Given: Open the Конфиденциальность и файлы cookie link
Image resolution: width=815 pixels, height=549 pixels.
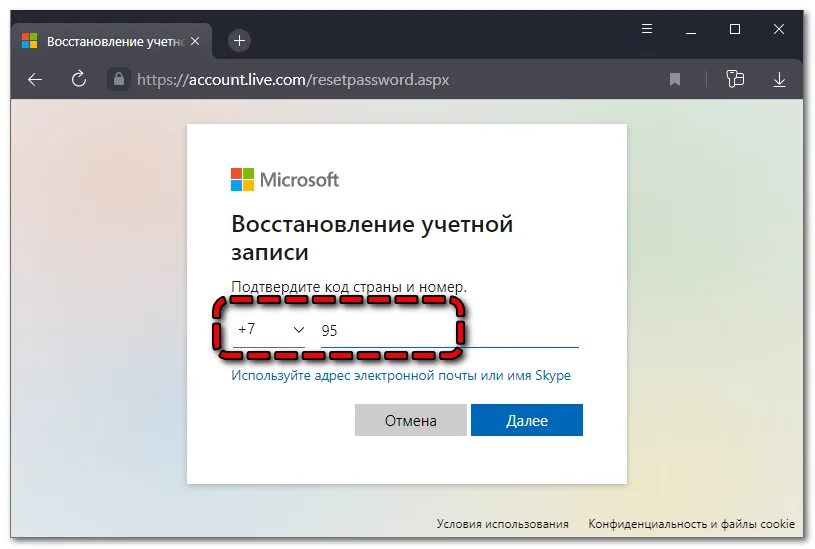Looking at the screenshot, I should point(691,524).
